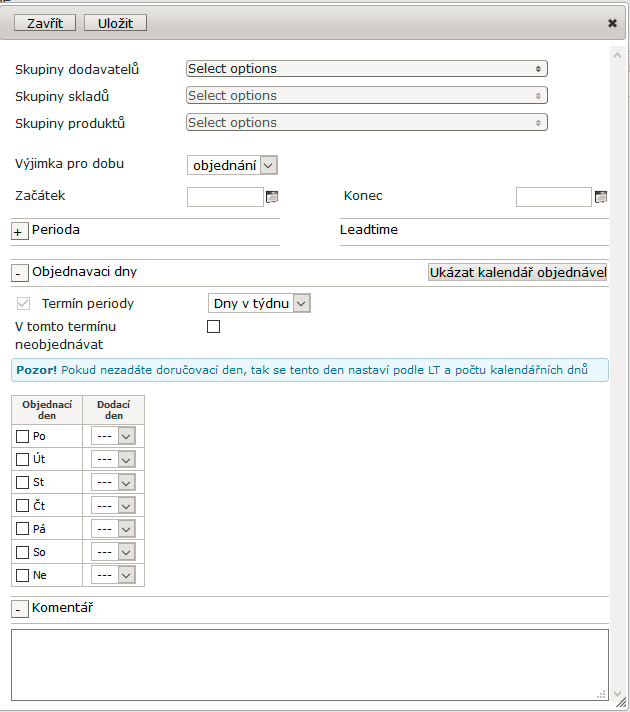Open the Dny v týdnu dropdown
The width and height of the screenshot is (630, 712).
[259, 303]
